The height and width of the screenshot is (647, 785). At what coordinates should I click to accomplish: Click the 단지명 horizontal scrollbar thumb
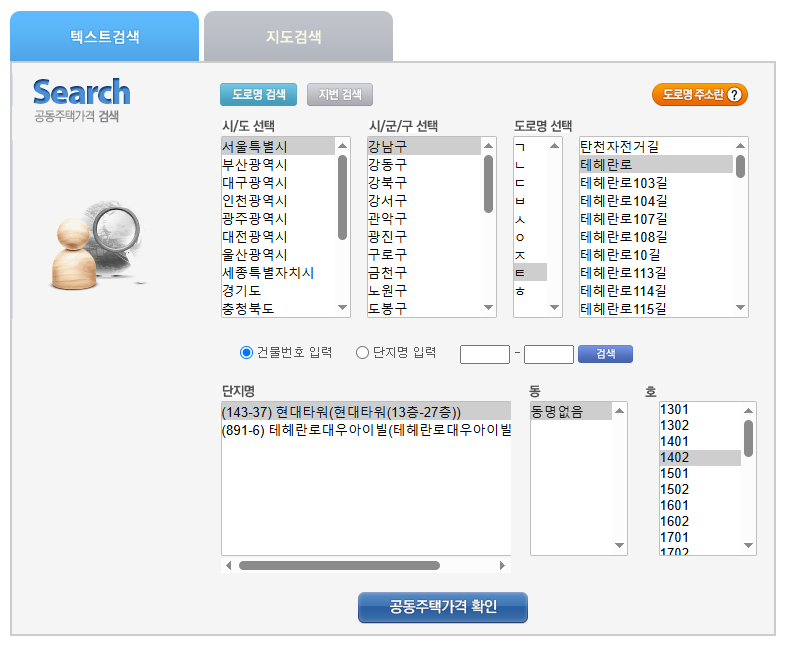(339, 565)
